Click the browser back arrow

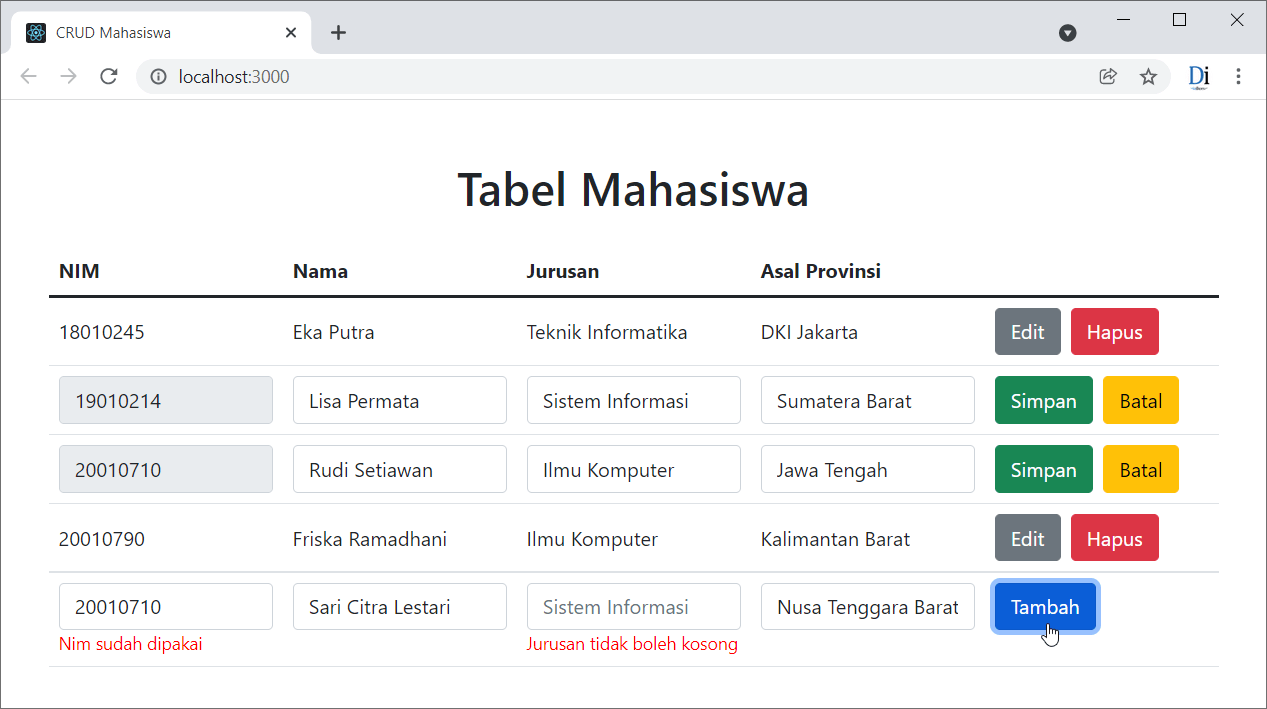28,76
